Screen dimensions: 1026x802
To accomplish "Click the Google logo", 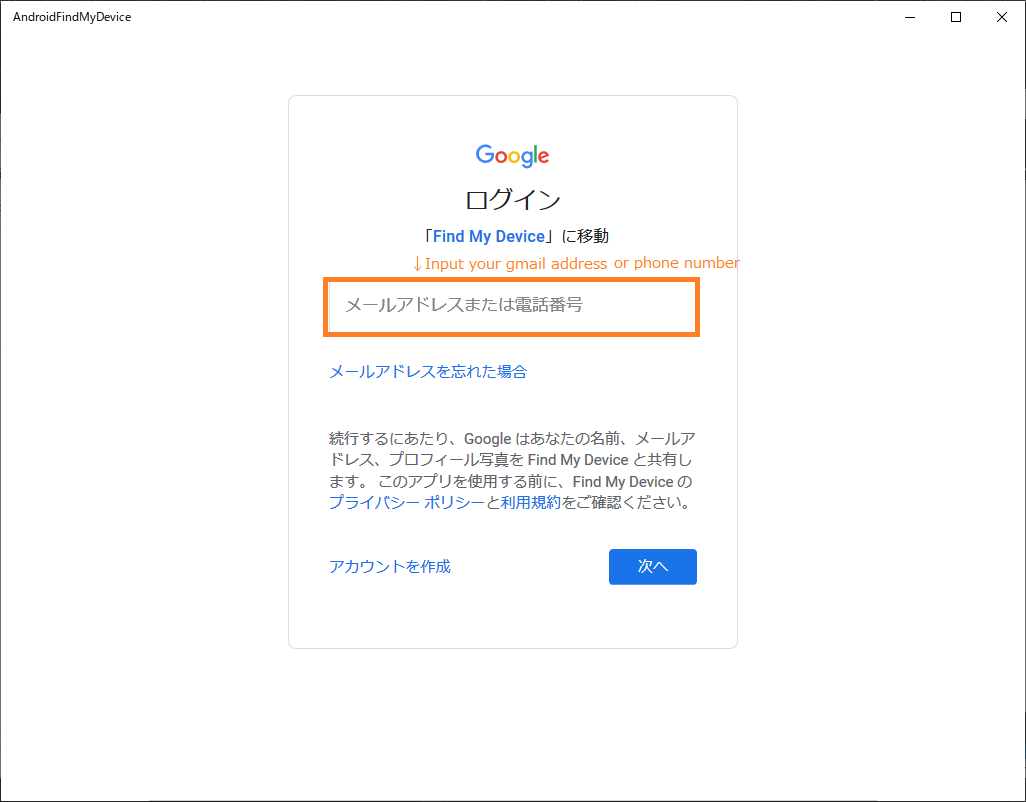I will click(x=512, y=156).
